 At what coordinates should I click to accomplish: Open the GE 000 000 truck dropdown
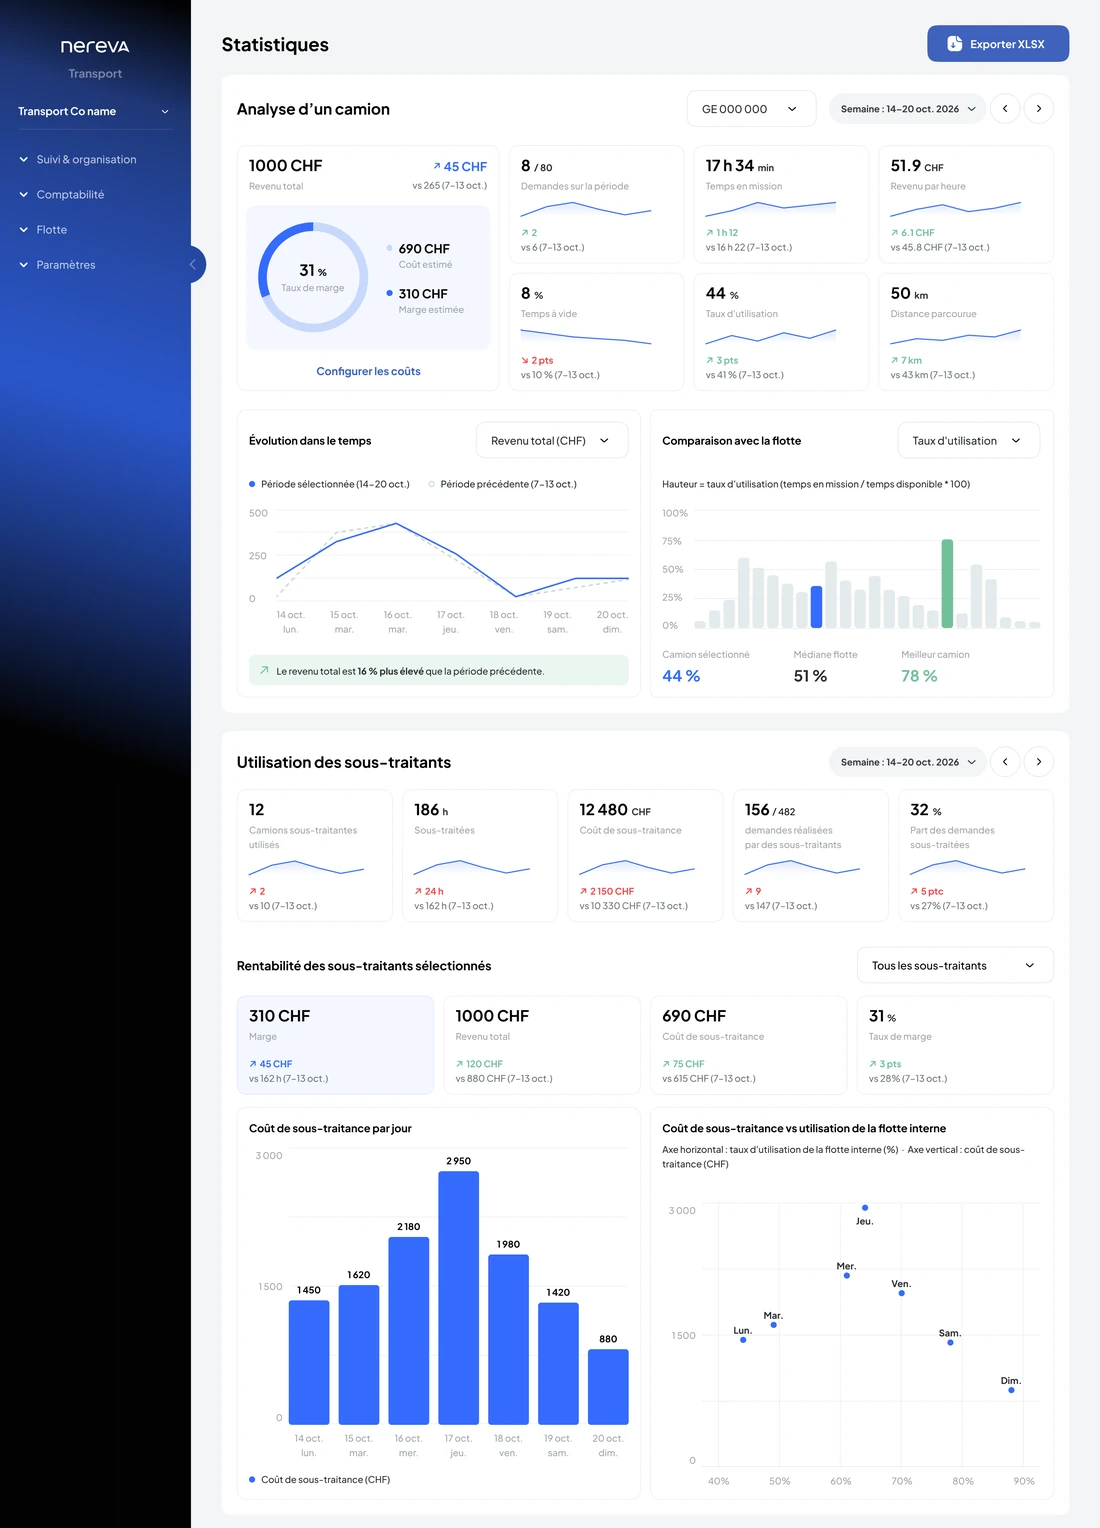[x=751, y=109]
